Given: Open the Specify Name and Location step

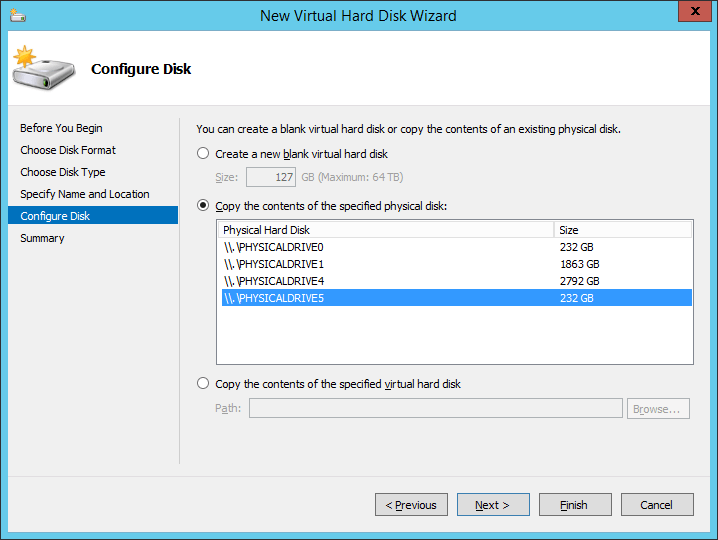Looking at the screenshot, I should [85, 194].
